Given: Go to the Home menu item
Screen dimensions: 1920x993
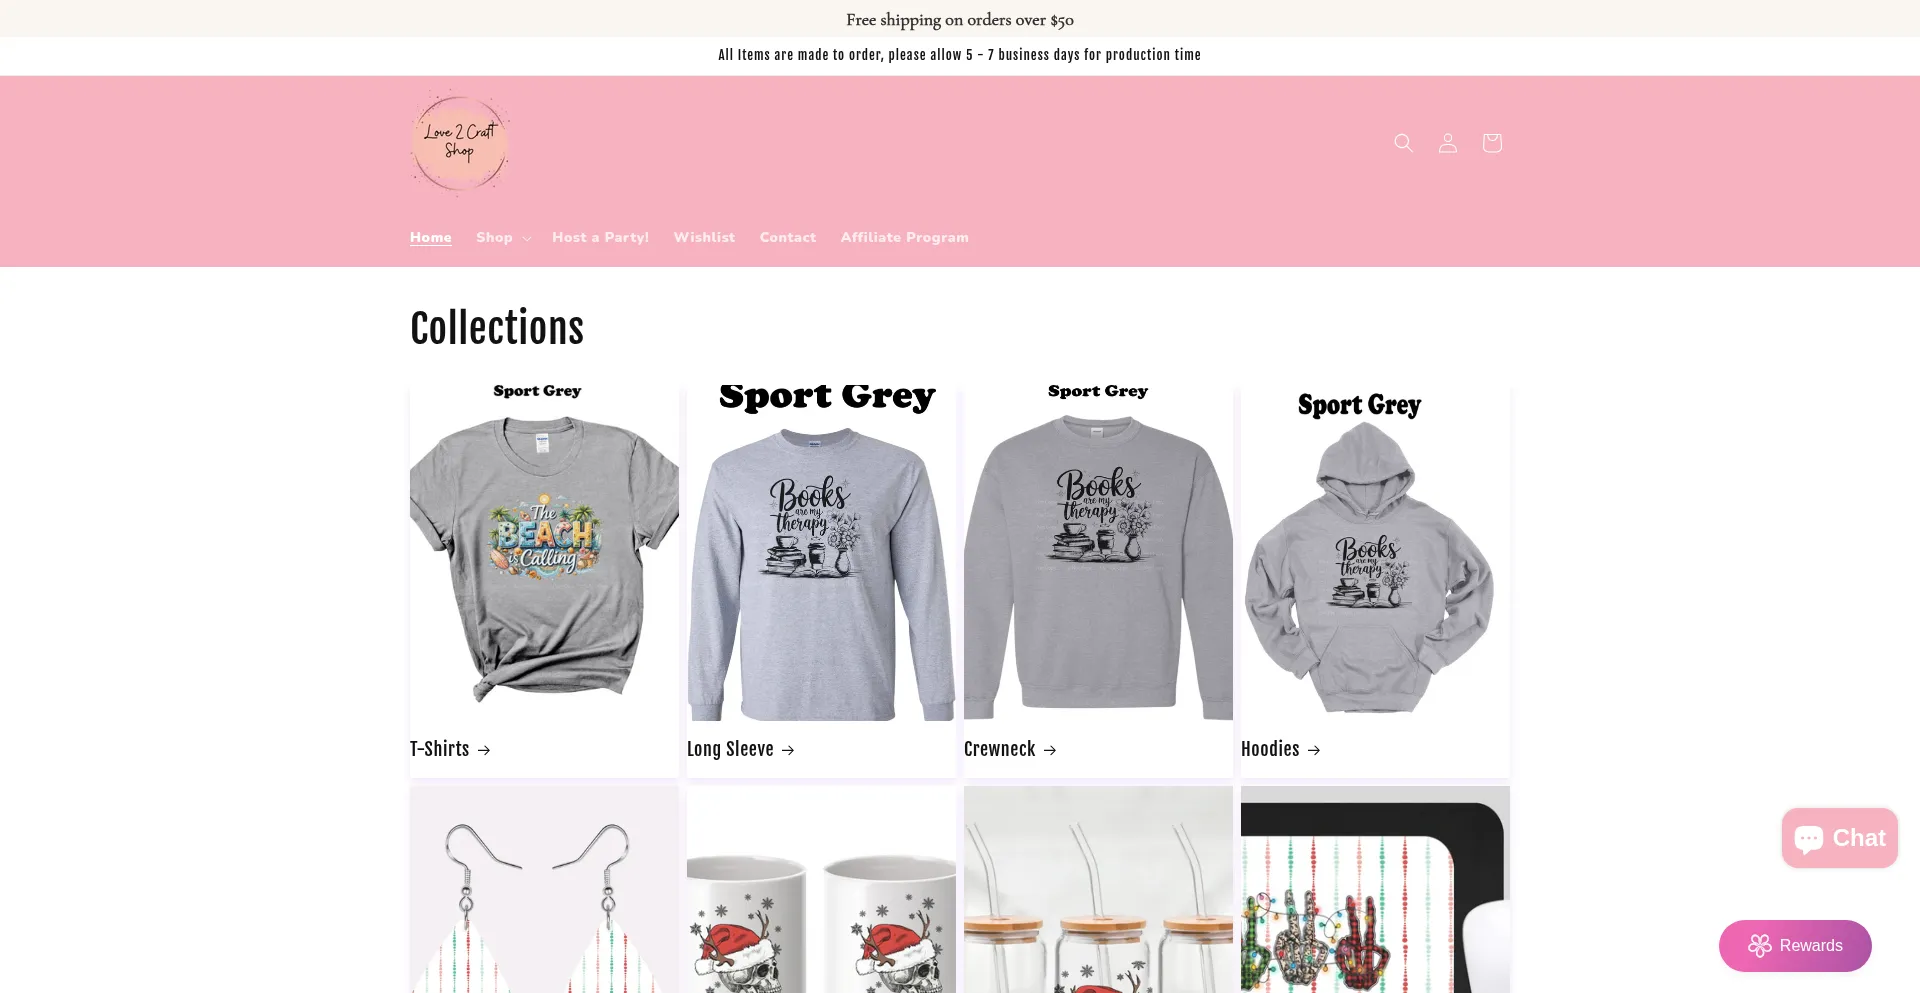Looking at the screenshot, I should point(430,237).
